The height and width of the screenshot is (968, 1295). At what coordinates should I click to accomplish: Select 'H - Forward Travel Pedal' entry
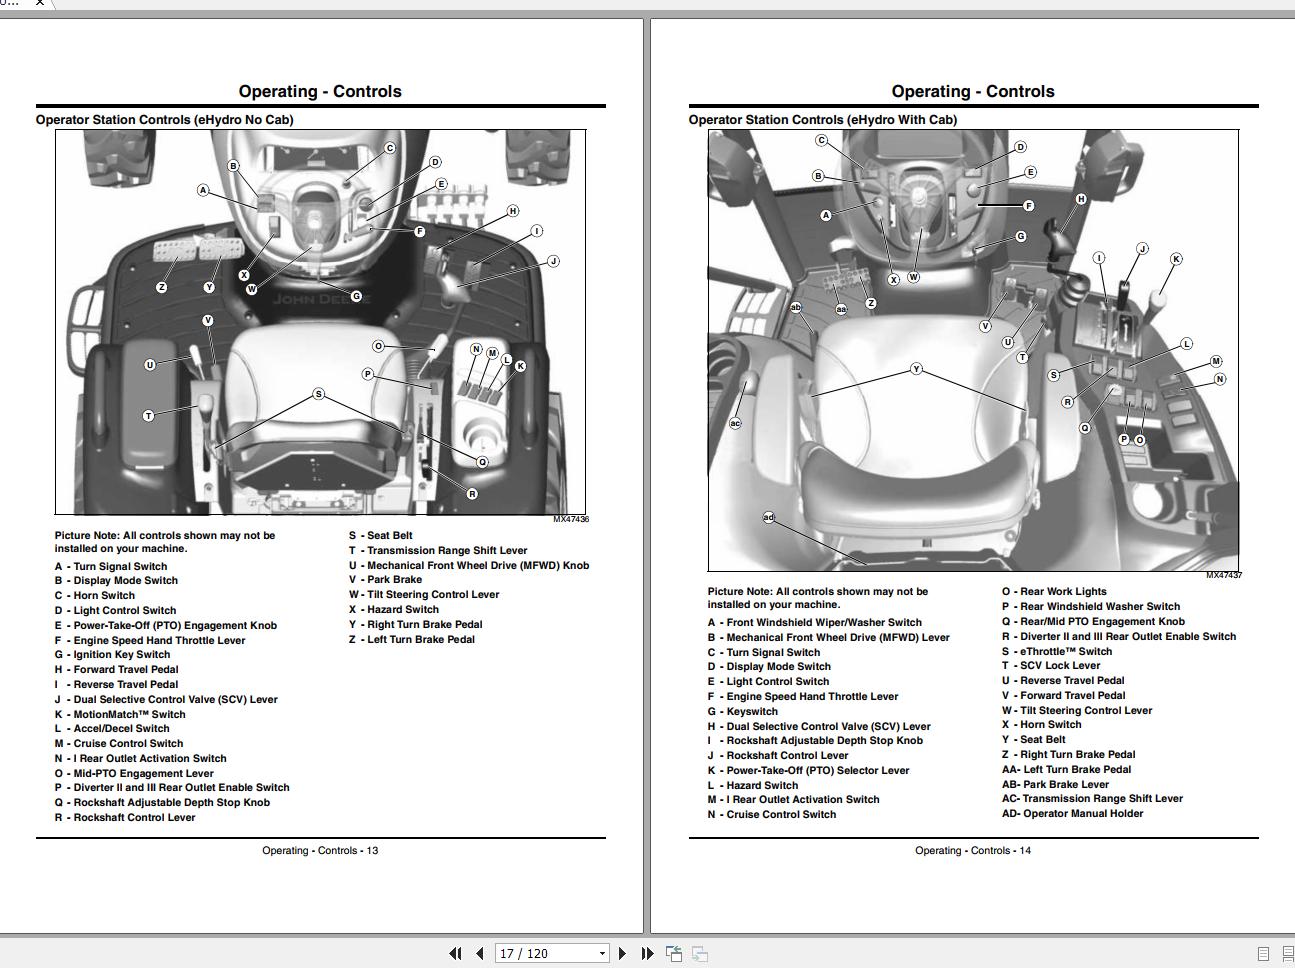116,670
